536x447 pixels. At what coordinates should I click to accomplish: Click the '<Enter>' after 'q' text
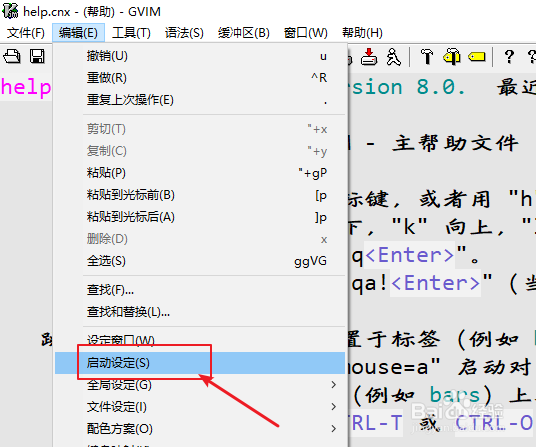pyautogui.click(x=410, y=255)
